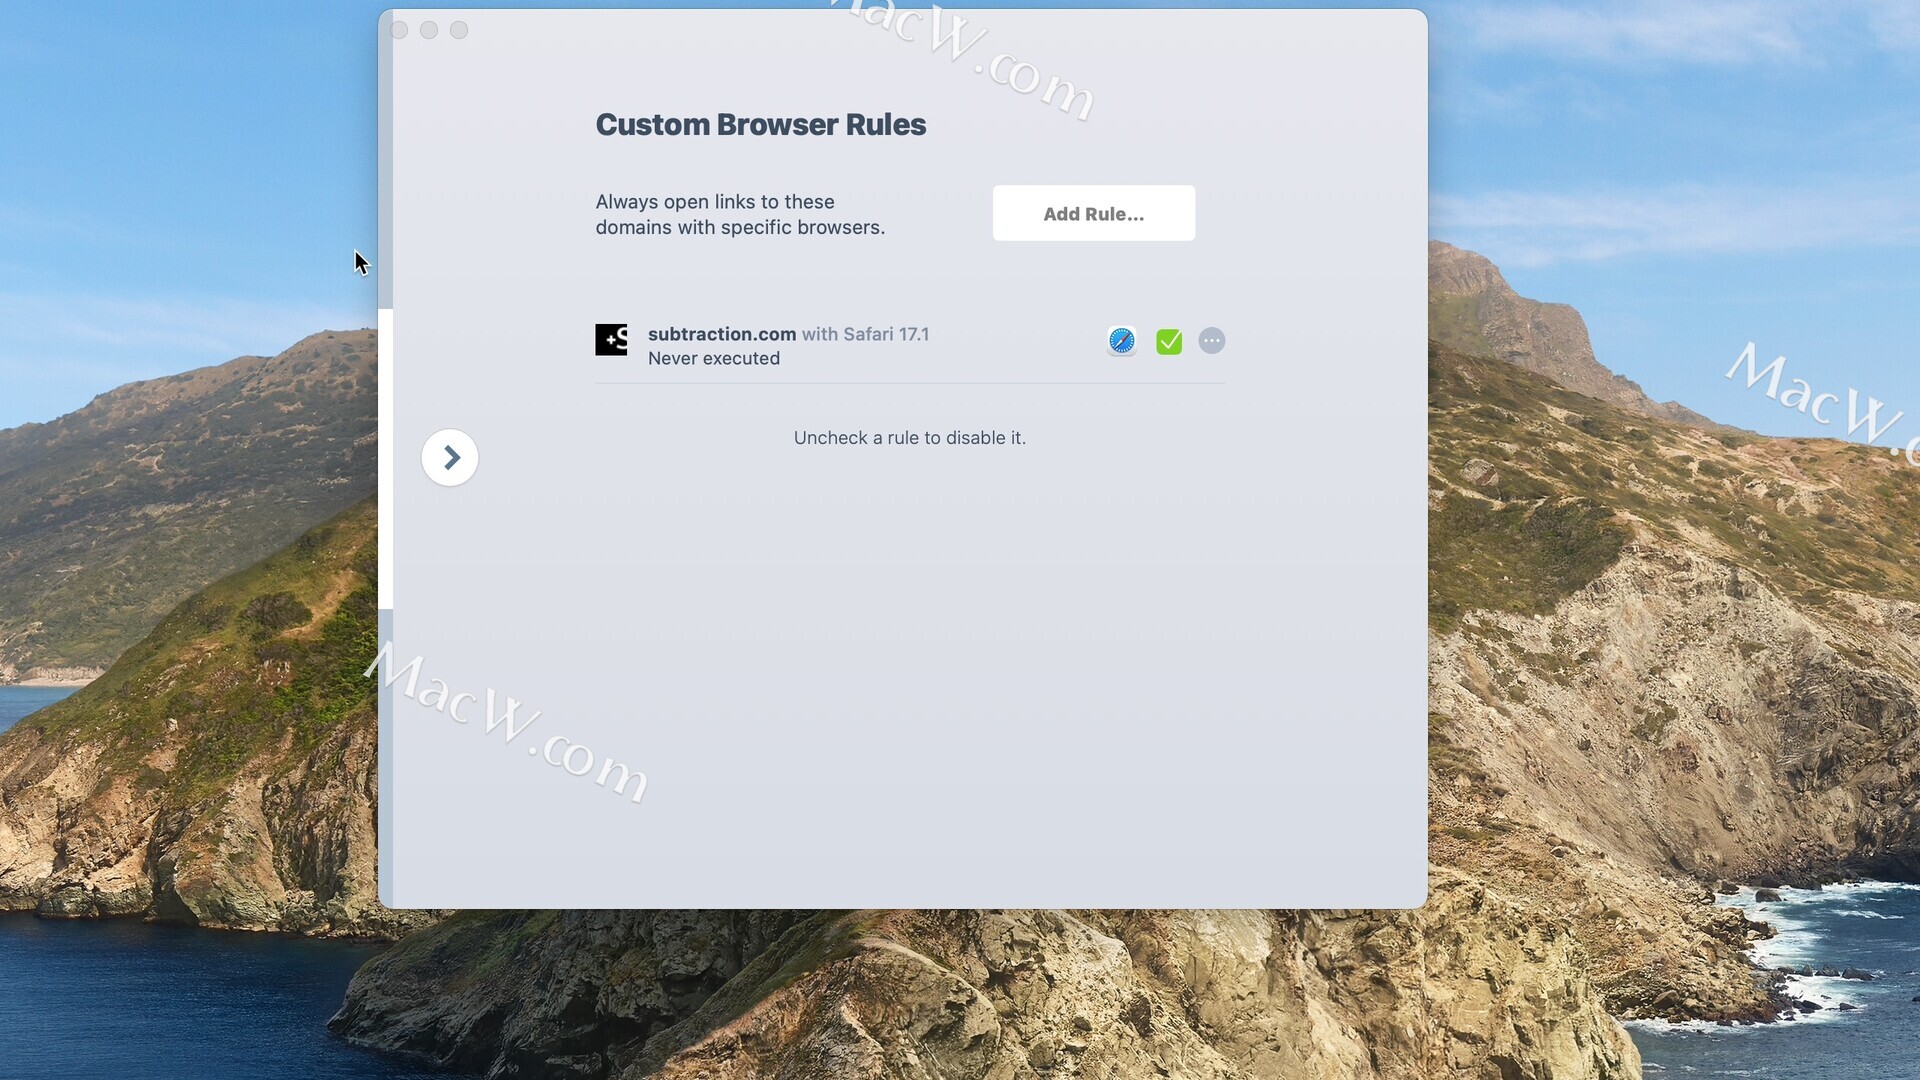Click the white scroll indicator on left edge
This screenshot has height=1080, width=1920.
pos(385,459)
